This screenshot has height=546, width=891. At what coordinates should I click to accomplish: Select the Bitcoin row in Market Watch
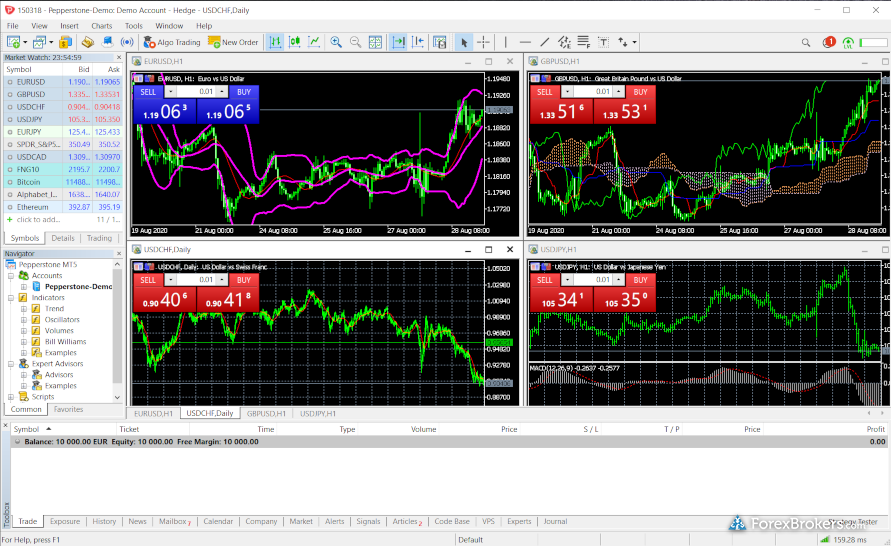[x=64, y=182]
